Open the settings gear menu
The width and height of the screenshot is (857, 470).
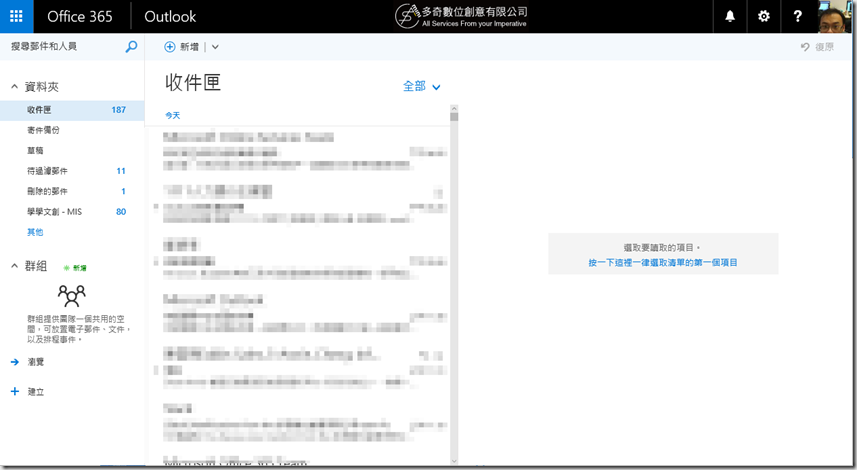pos(764,16)
